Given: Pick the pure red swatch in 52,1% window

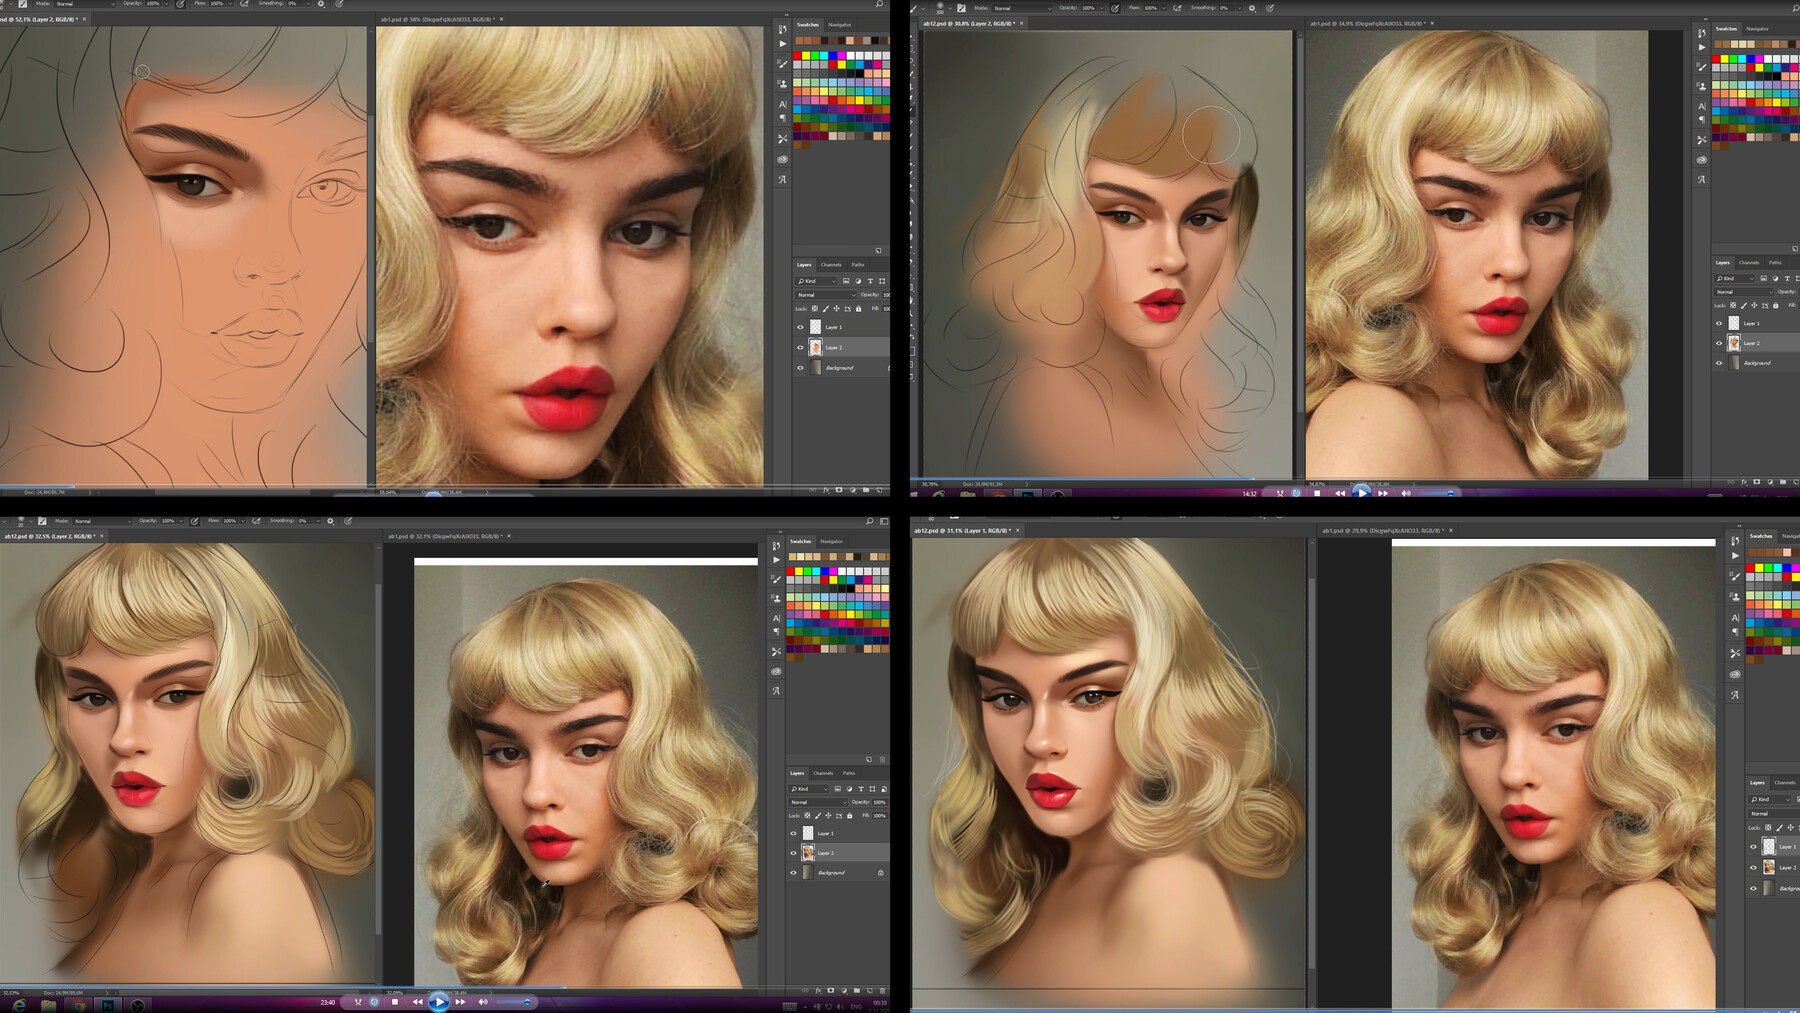Looking at the screenshot, I should 798,56.
